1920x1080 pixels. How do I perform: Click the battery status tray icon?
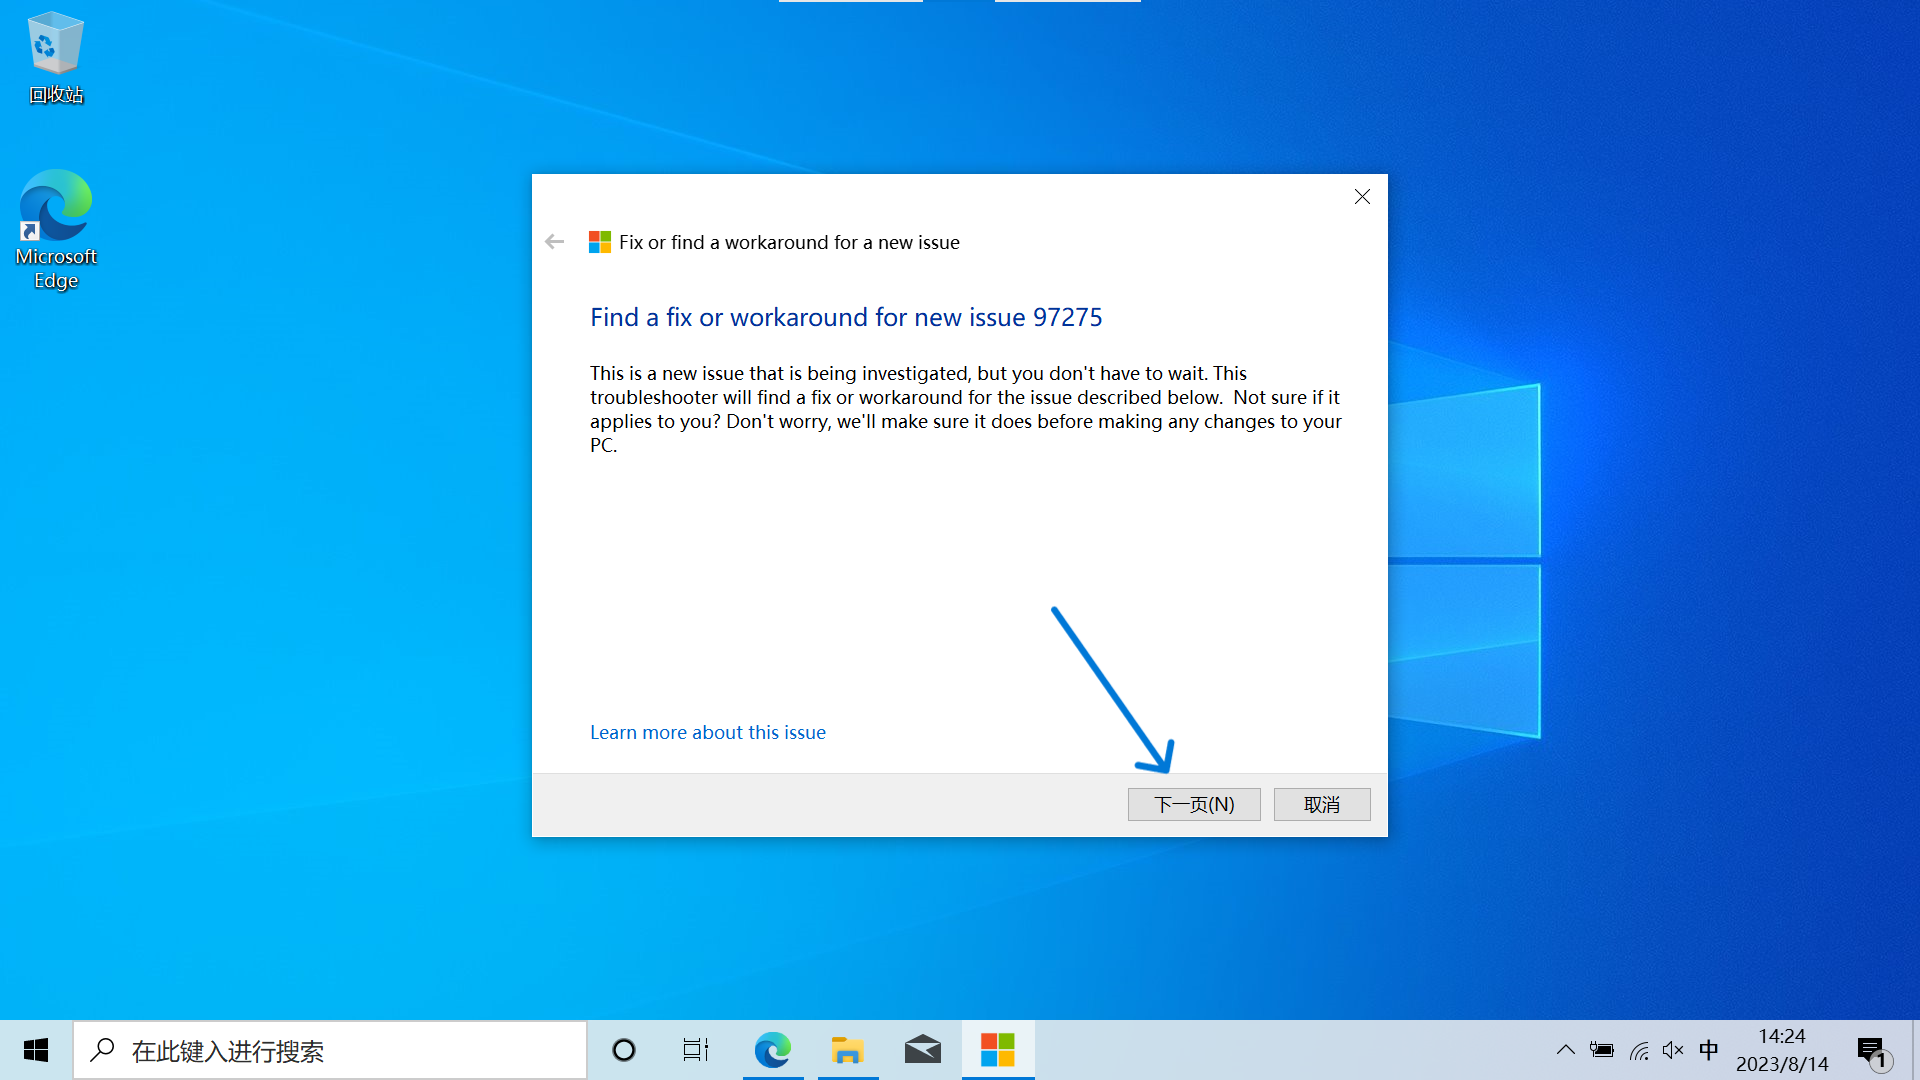1602,1050
